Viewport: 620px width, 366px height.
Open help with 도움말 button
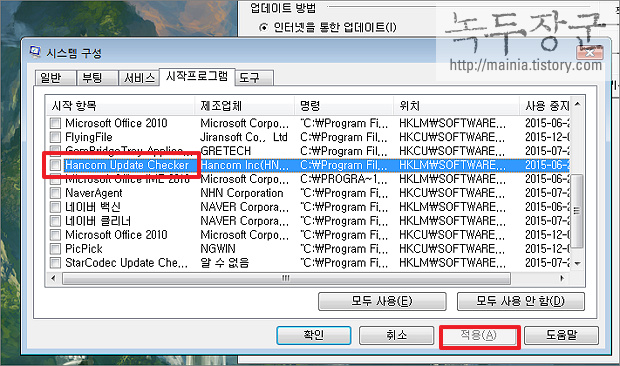(561, 335)
